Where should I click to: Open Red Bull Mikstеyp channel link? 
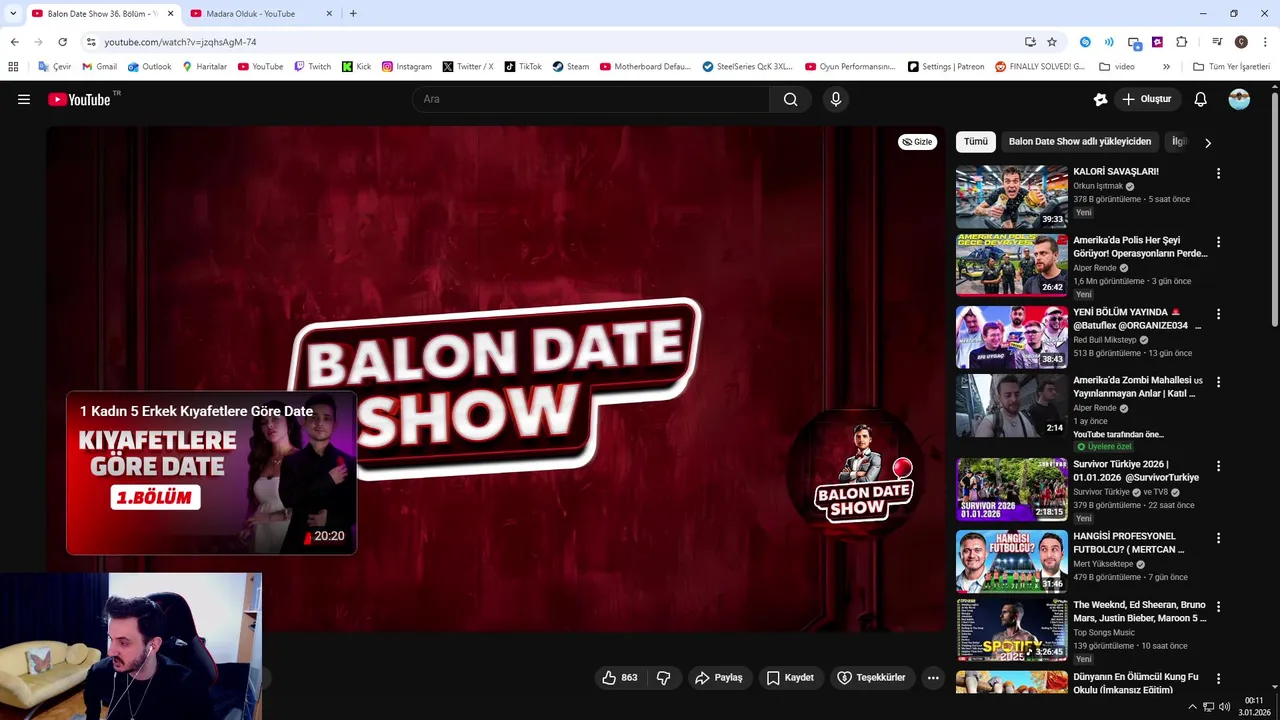1105,340
